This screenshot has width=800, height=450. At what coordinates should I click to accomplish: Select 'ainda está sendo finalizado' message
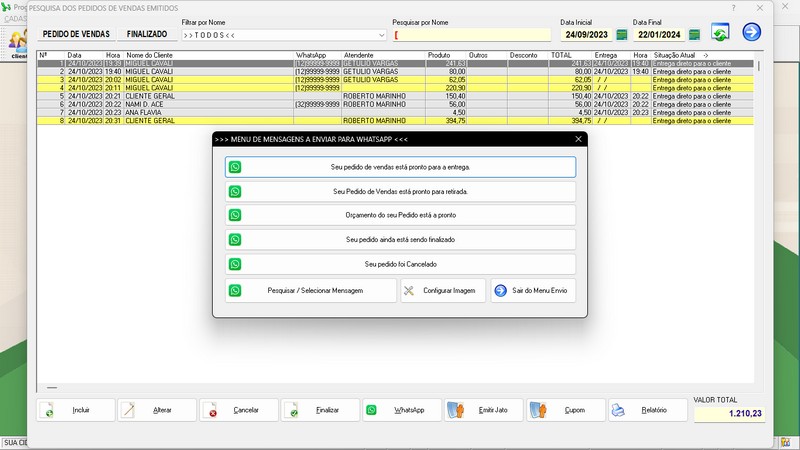(x=400, y=239)
